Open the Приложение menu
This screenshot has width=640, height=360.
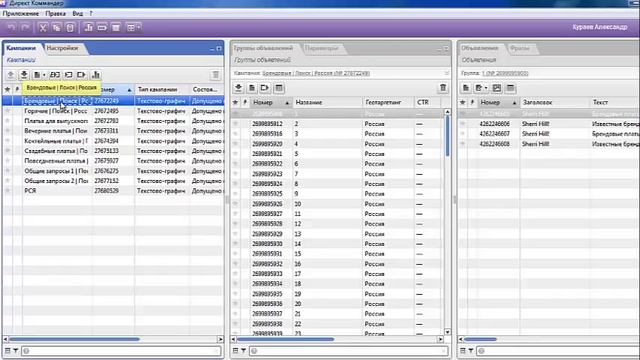point(21,13)
